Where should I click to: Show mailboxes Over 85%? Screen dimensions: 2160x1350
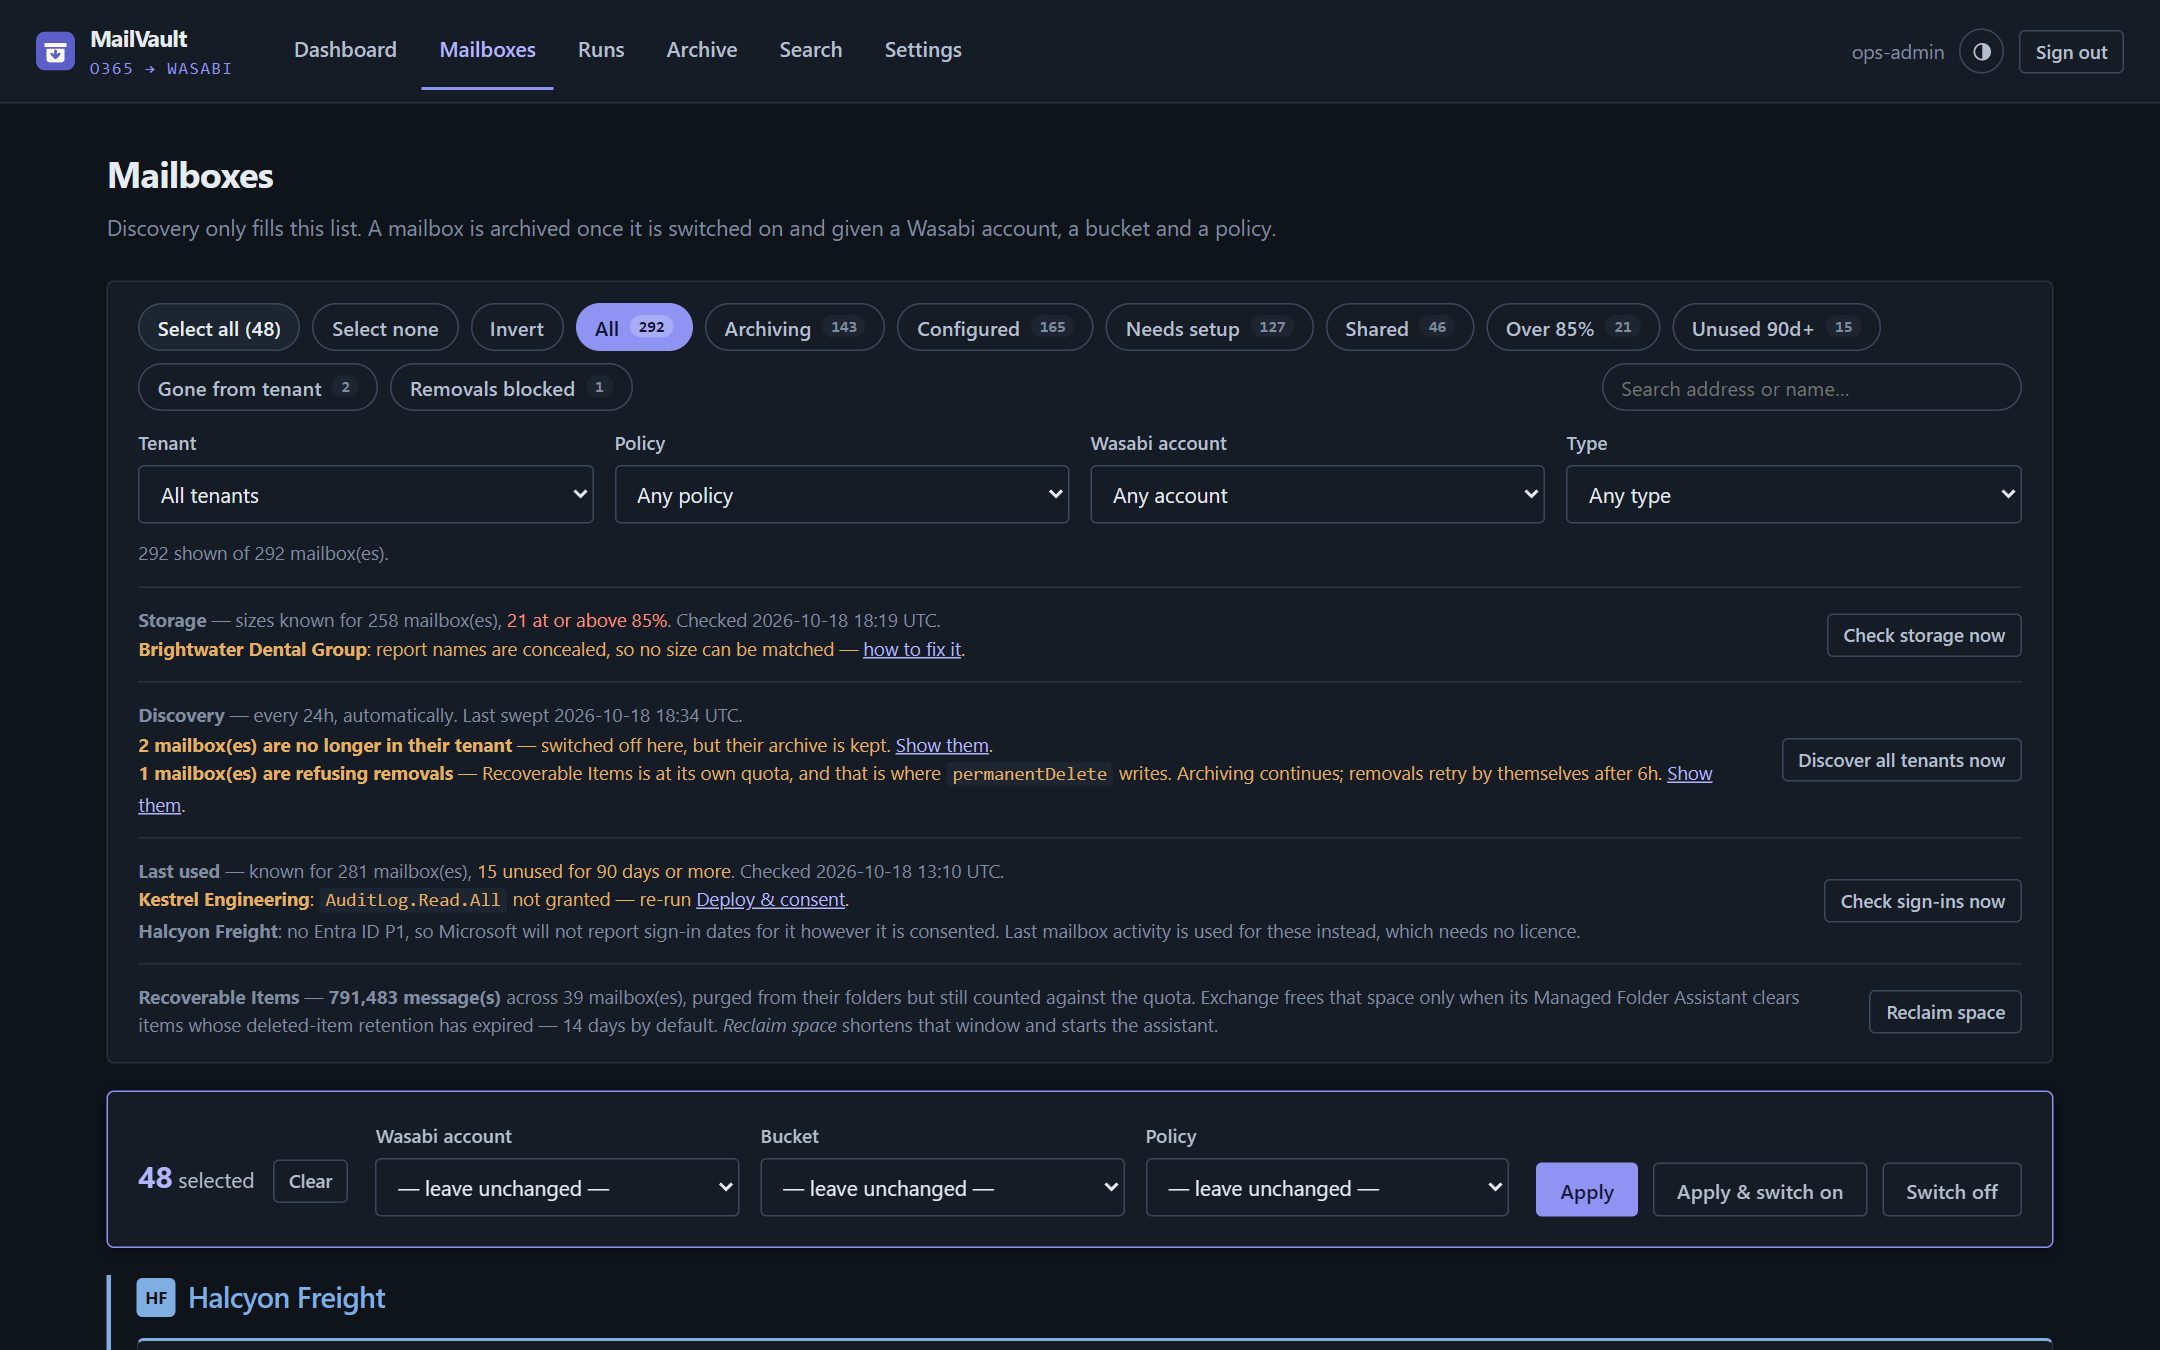click(x=1573, y=328)
